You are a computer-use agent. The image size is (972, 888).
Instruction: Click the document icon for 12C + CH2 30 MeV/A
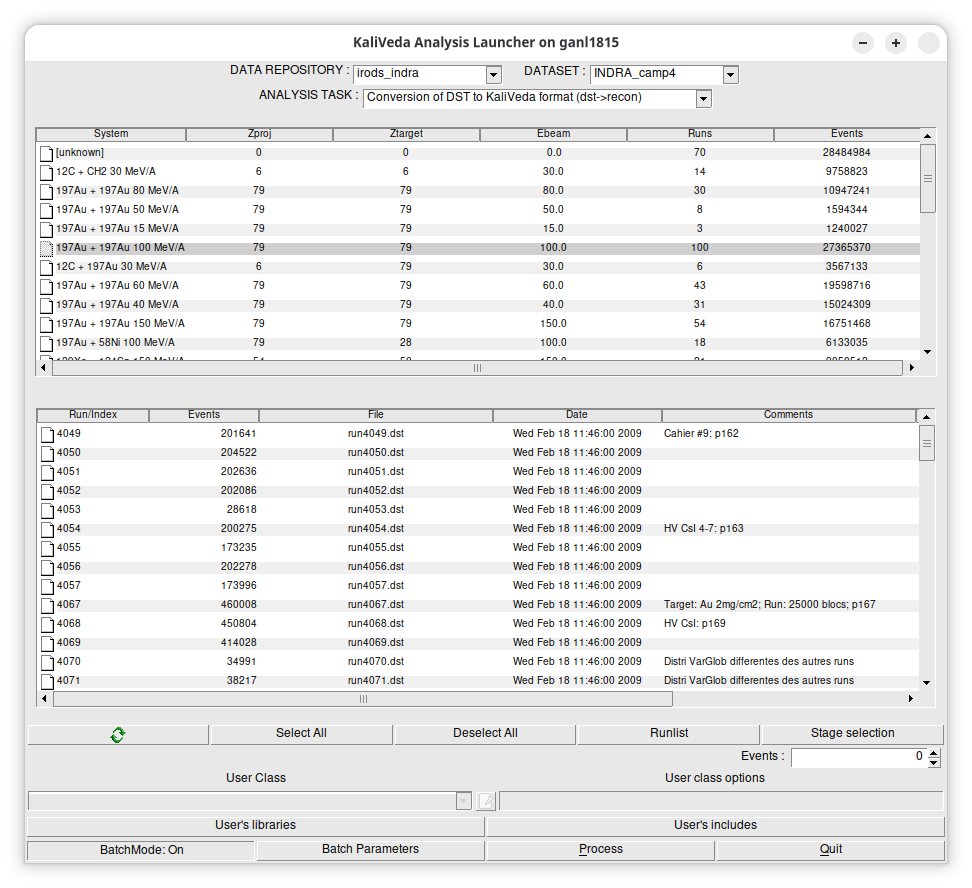(46, 172)
